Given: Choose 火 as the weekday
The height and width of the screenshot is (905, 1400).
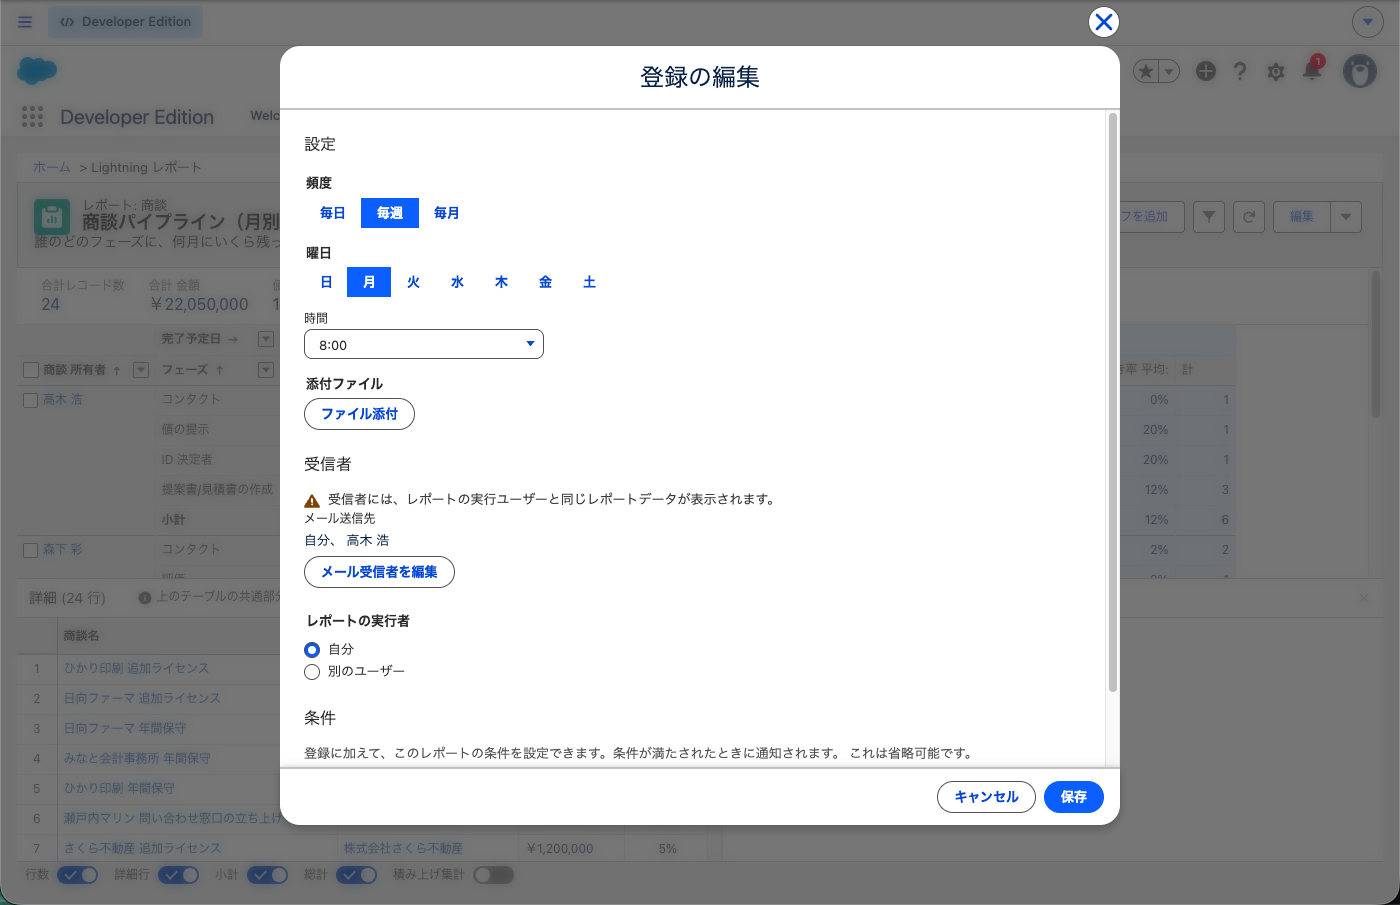Looking at the screenshot, I should coord(413,282).
